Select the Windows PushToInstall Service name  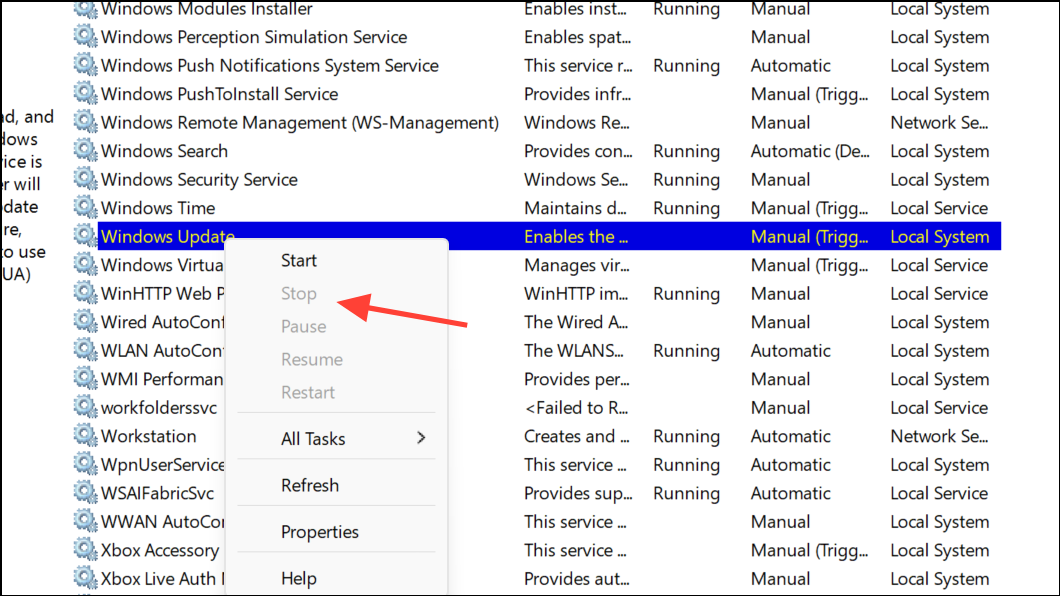pyautogui.click(x=220, y=94)
